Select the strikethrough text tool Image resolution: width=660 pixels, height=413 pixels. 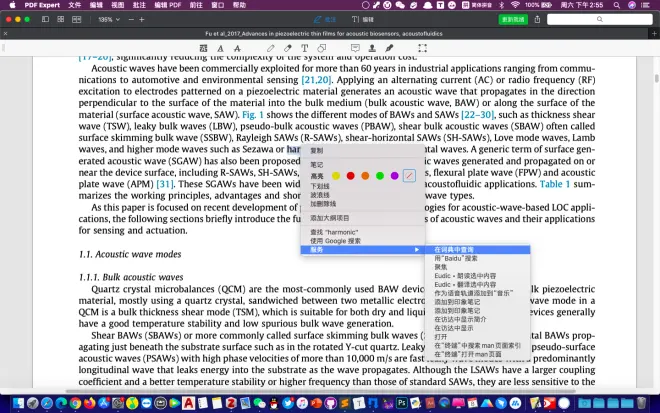(237, 48)
